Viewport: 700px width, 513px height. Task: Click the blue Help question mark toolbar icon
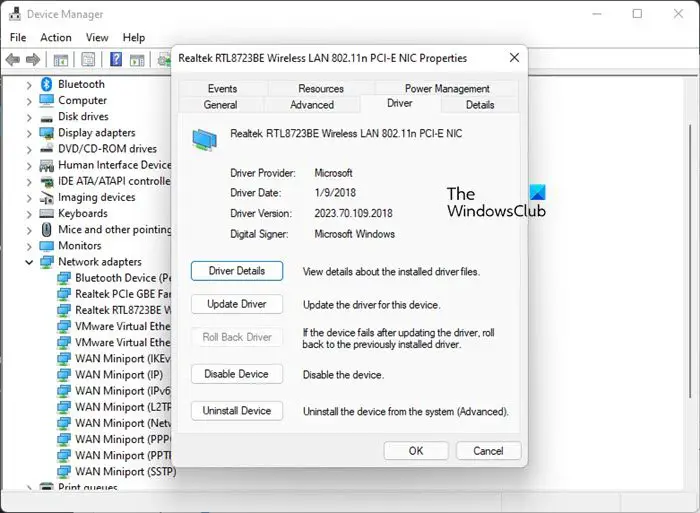click(x=116, y=59)
